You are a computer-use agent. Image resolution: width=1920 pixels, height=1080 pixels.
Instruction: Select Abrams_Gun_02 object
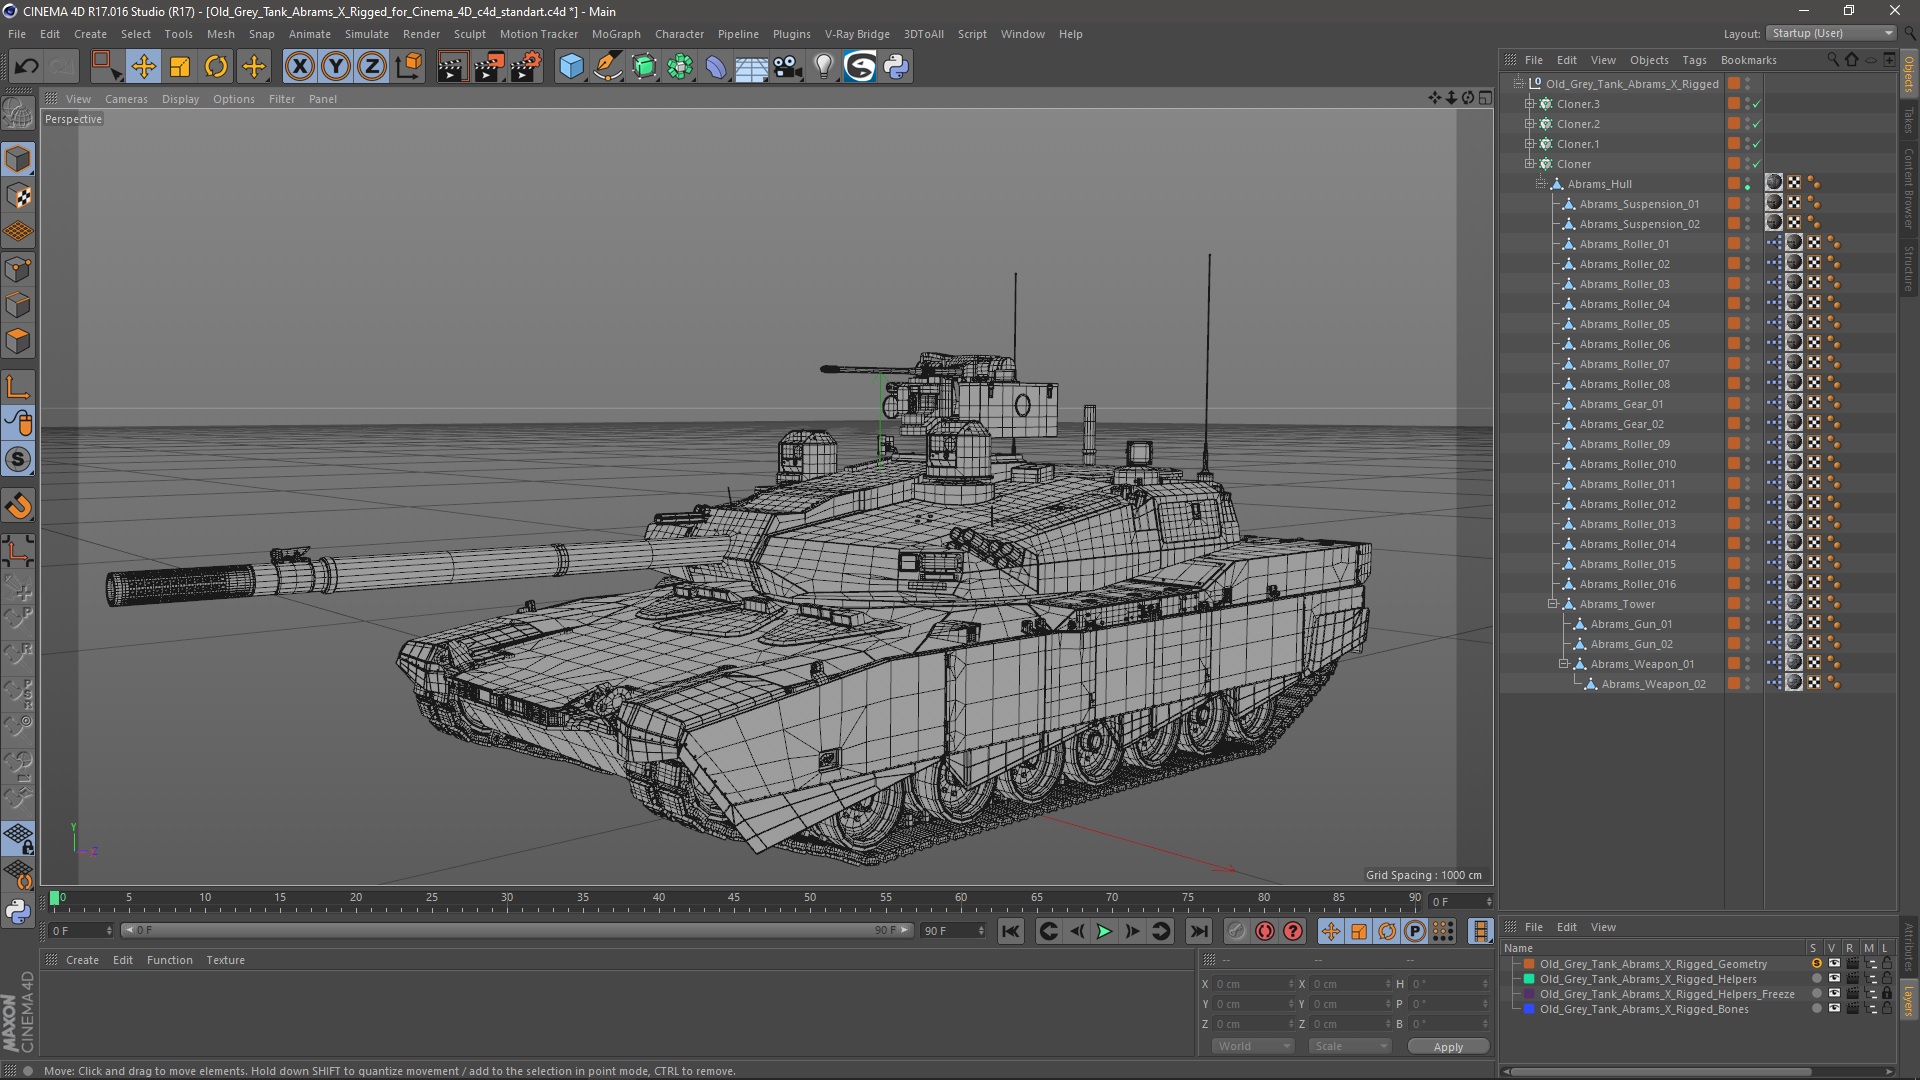pyautogui.click(x=1631, y=644)
